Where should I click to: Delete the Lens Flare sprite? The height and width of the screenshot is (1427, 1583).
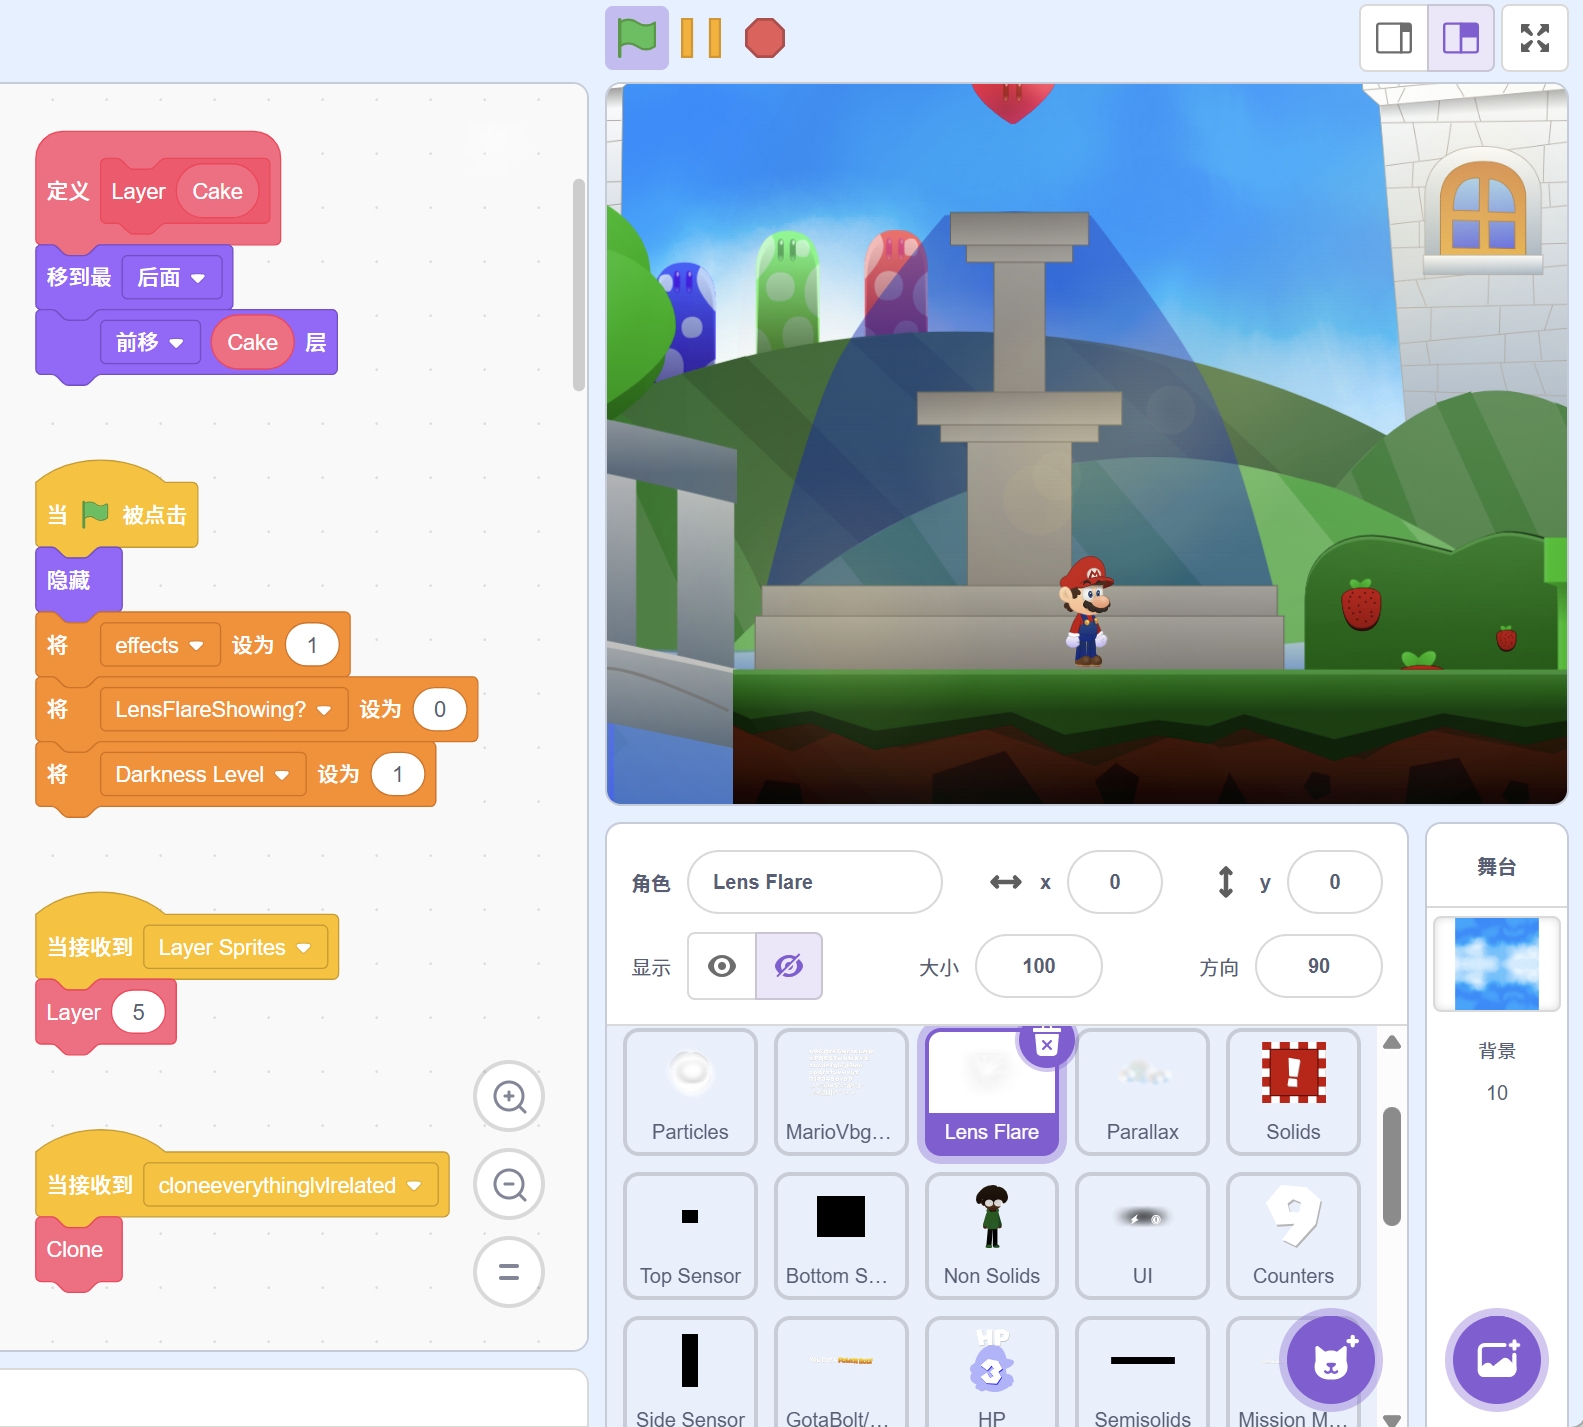pos(1046,1044)
